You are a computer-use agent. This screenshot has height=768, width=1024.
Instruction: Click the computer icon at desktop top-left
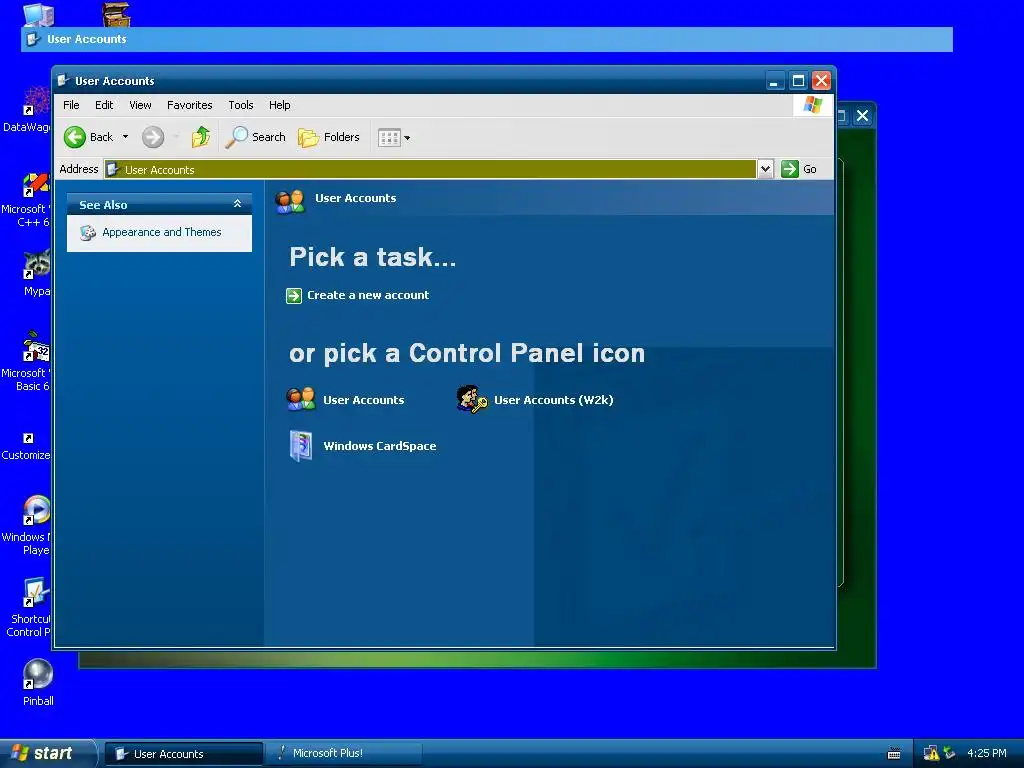[x=39, y=14]
